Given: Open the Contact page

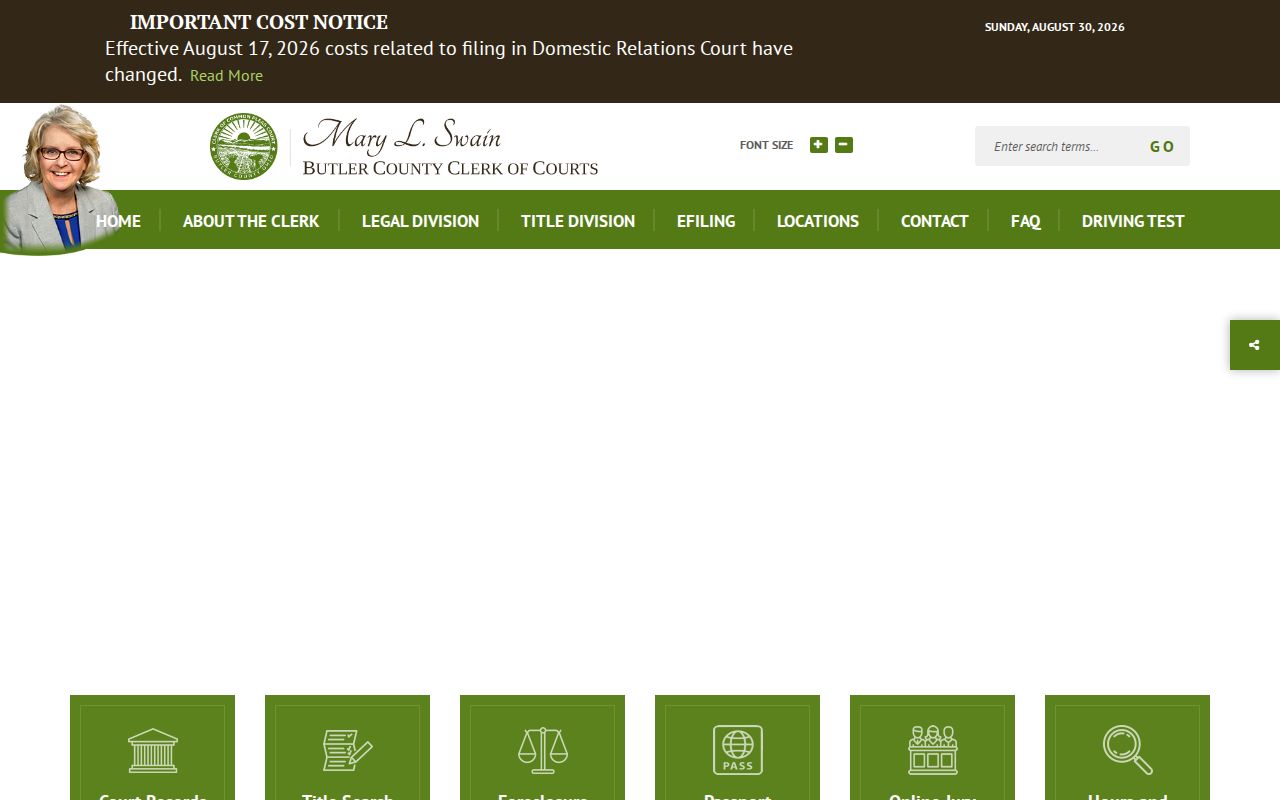Looking at the screenshot, I should click(x=935, y=221).
